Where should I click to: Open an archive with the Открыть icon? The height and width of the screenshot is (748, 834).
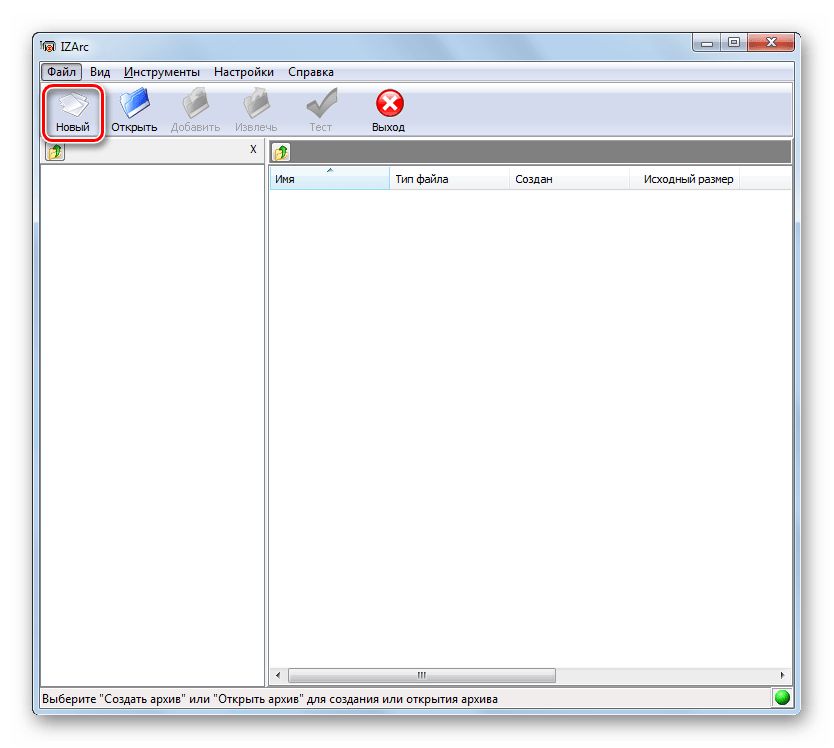pos(134,105)
